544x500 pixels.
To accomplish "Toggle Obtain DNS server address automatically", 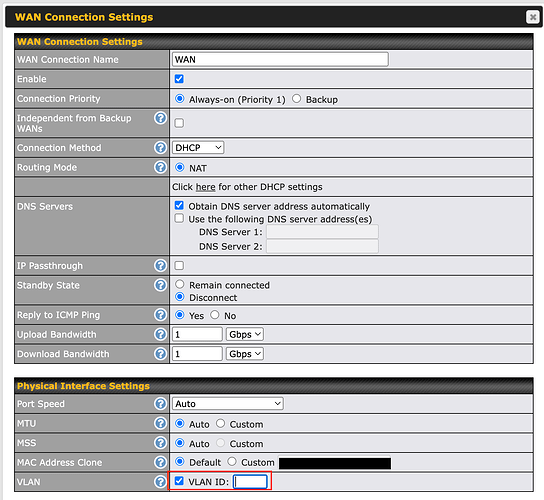I will click(179, 205).
